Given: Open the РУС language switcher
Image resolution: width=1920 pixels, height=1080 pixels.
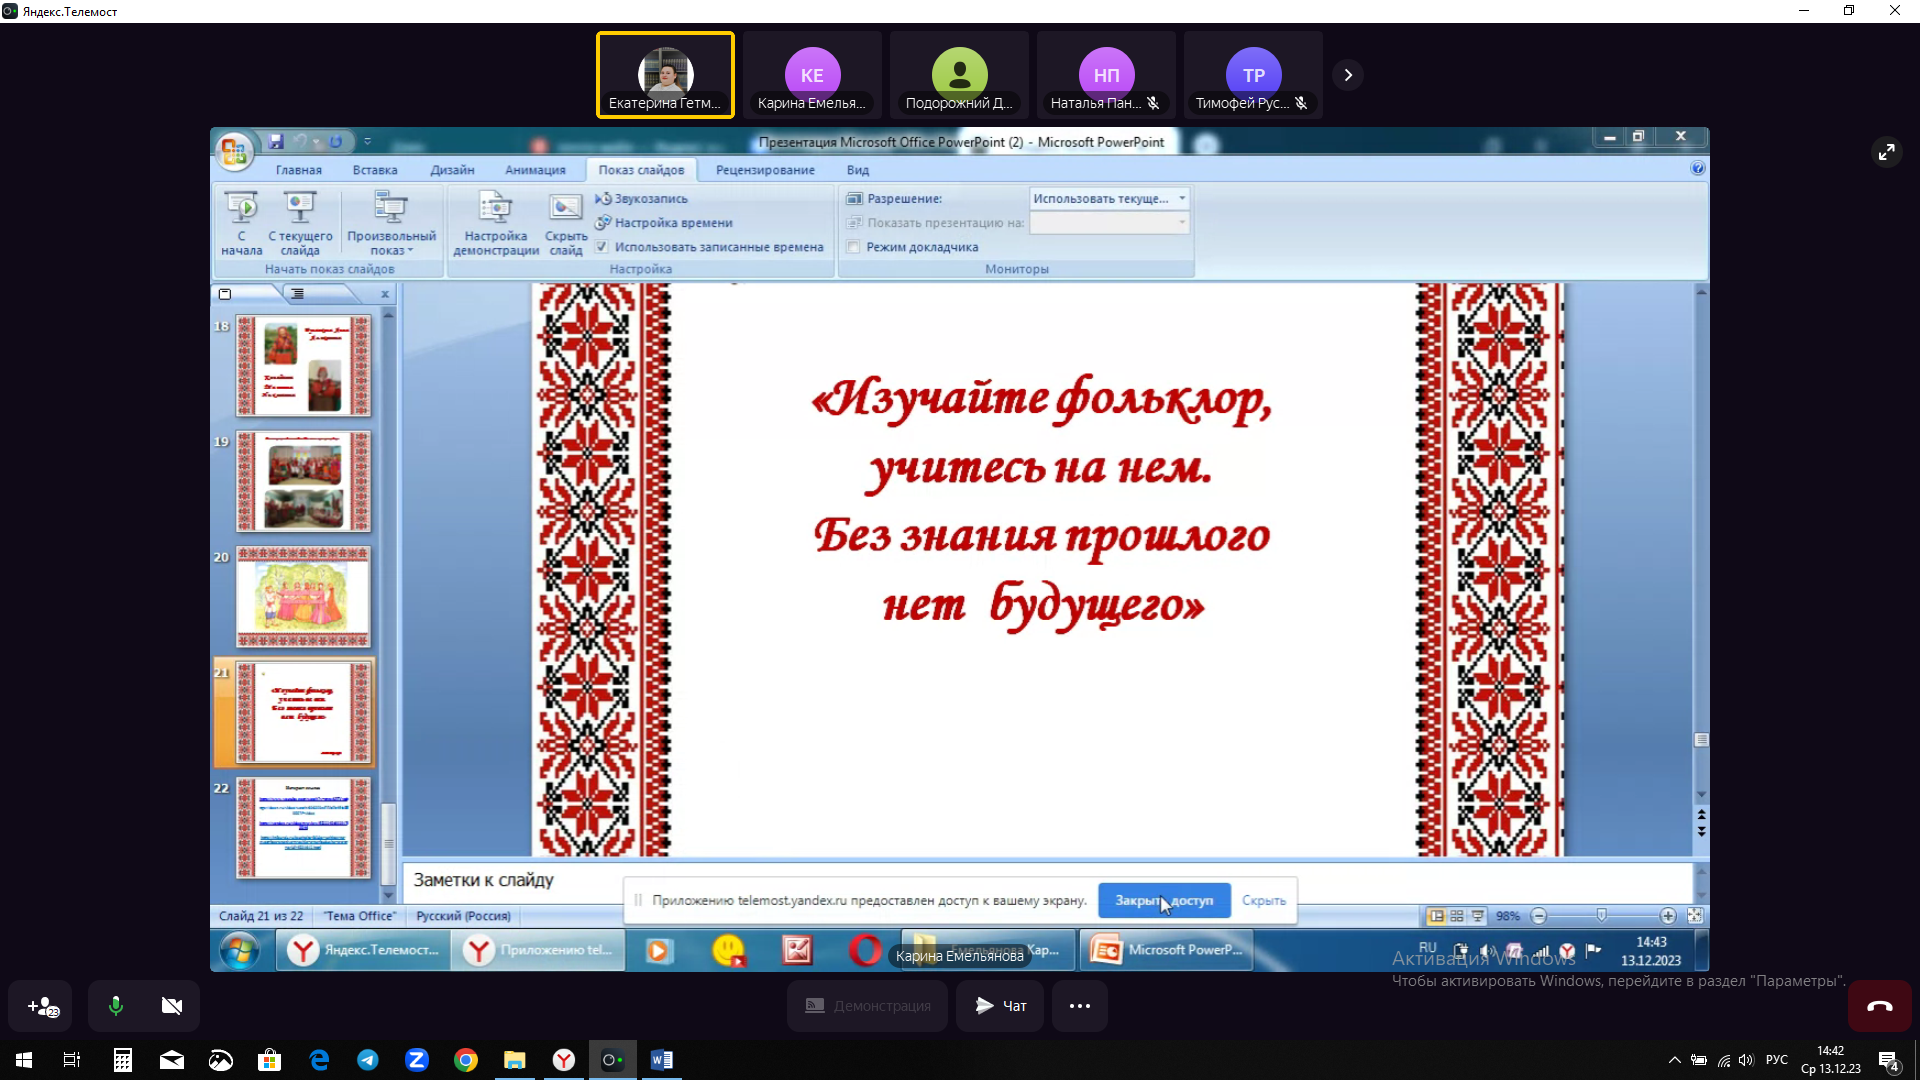Looking at the screenshot, I should click(1777, 1060).
